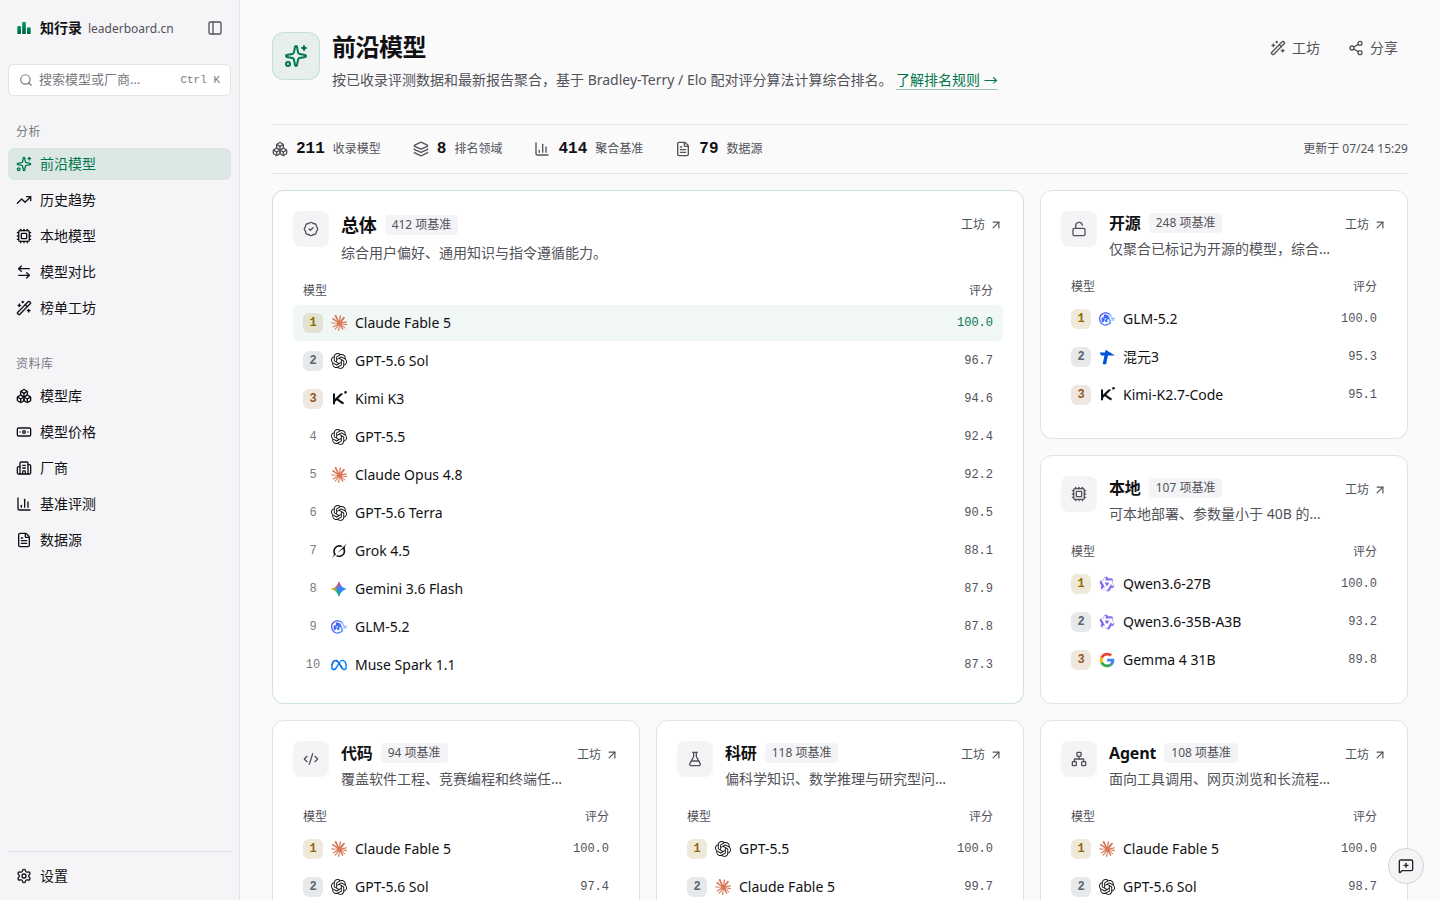Image resolution: width=1440 pixels, height=900 pixels.
Task: Click the 248 项基准 badge
Action: coord(1185,223)
